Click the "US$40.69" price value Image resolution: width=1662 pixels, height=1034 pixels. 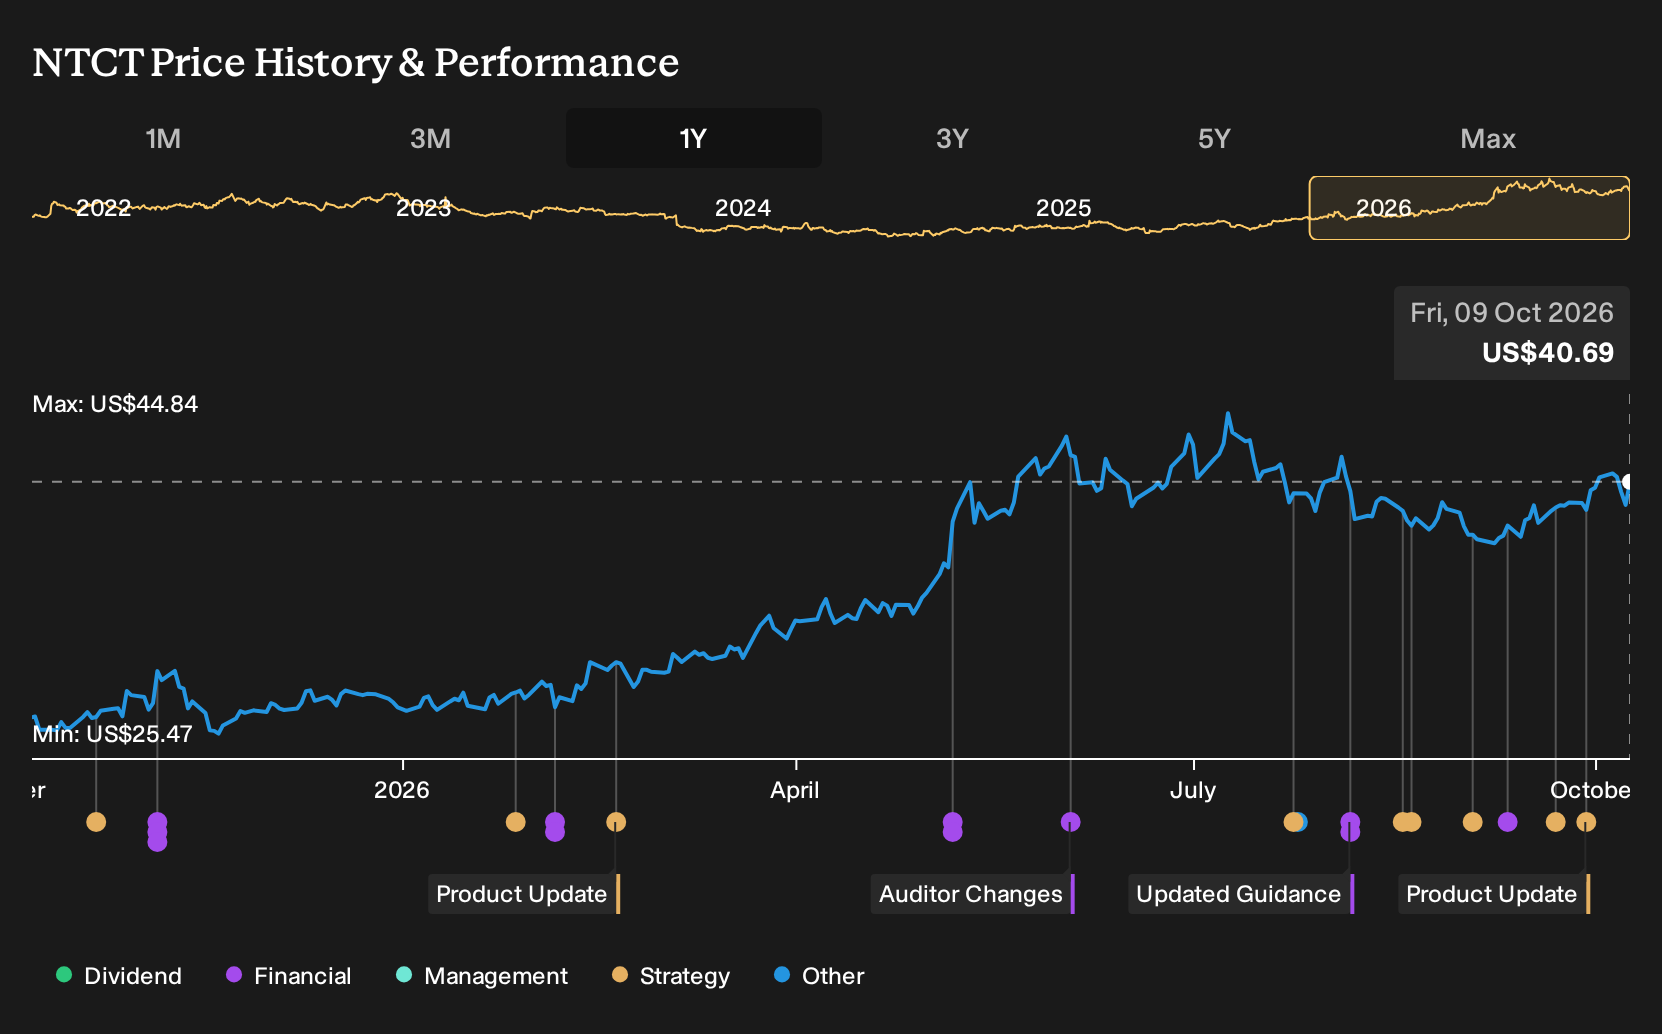pos(1548,353)
